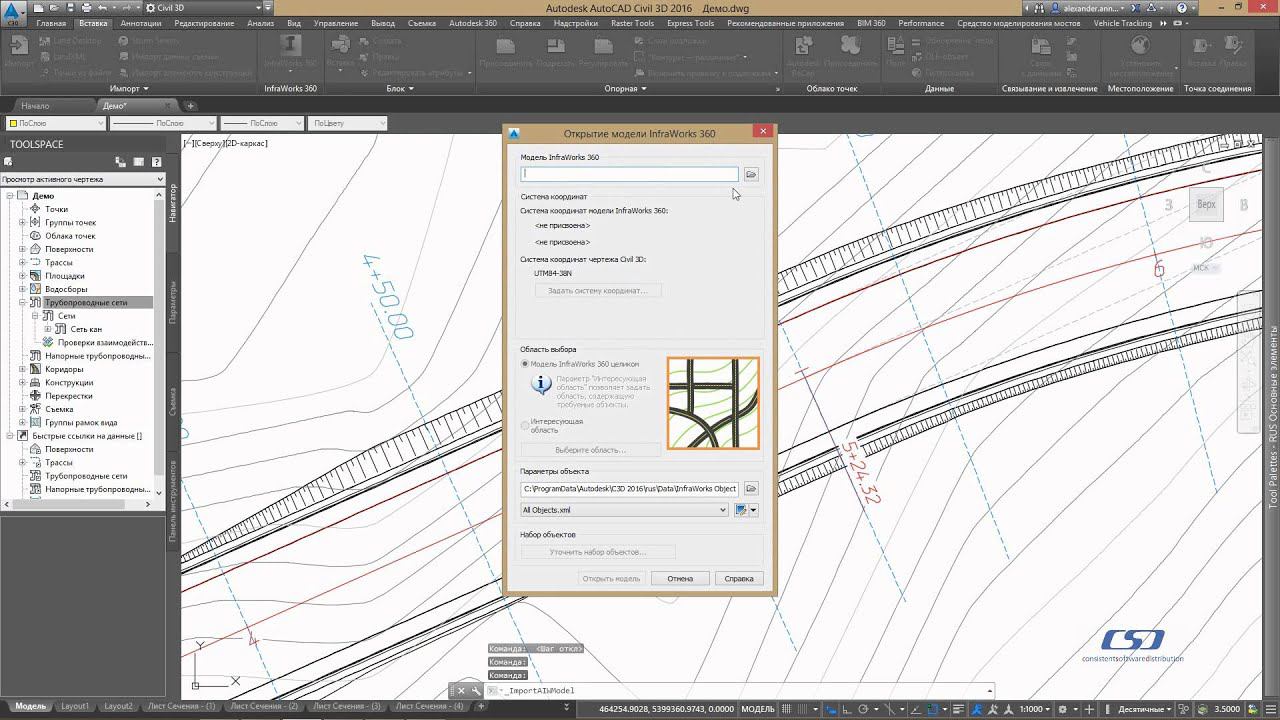Switch to the Аннотации ribbon tab
This screenshot has width=1280, height=720.
coord(140,23)
